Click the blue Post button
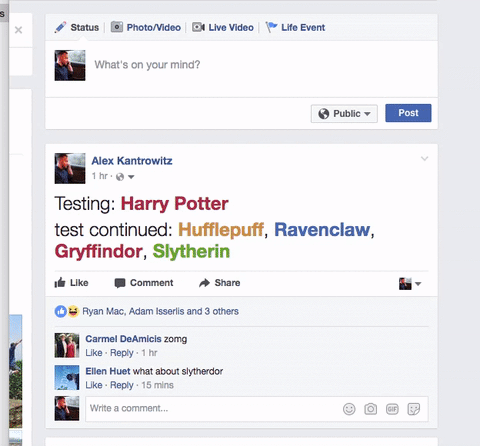Image resolution: width=480 pixels, height=446 pixels. pos(408,113)
